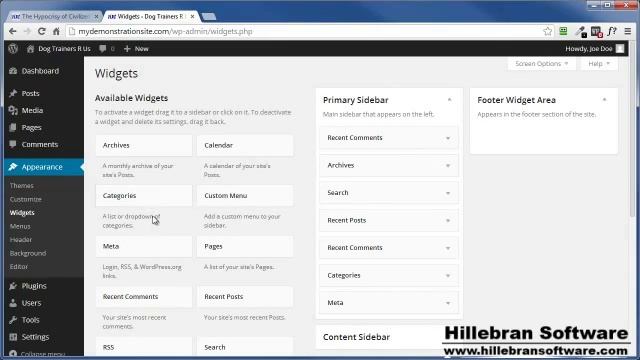Close the Widgets browser tab
Image resolution: width=640 pixels, height=360 pixels.
(x=192, y=17)
